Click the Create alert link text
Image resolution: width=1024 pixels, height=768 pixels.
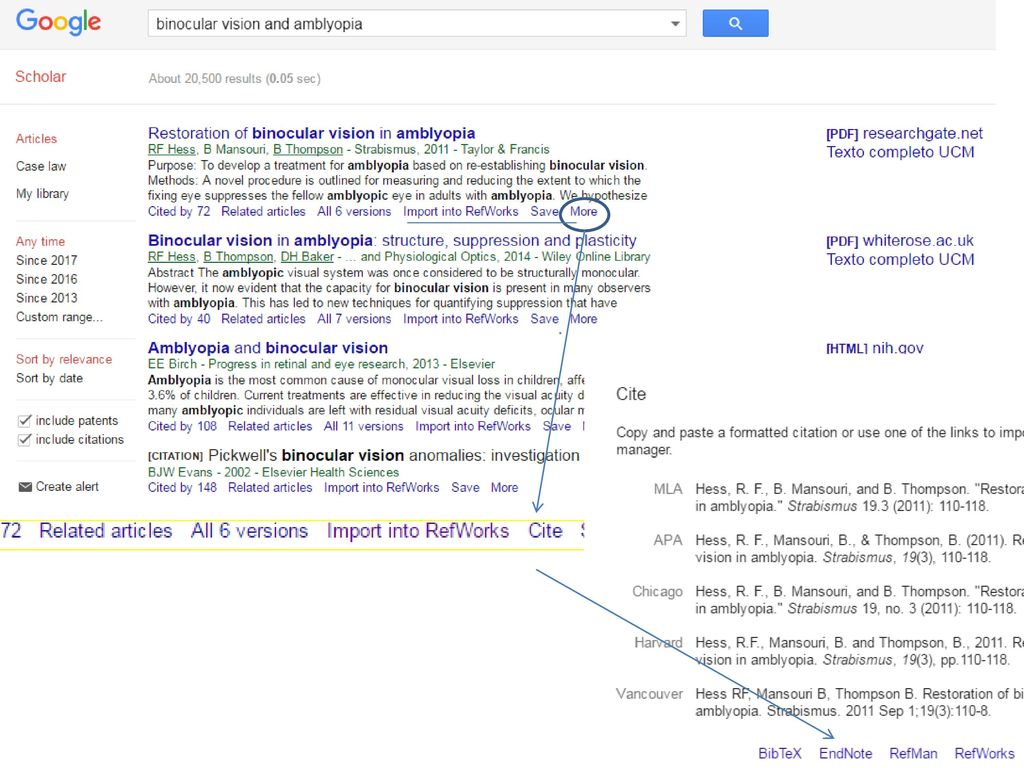tap(67, 487)
